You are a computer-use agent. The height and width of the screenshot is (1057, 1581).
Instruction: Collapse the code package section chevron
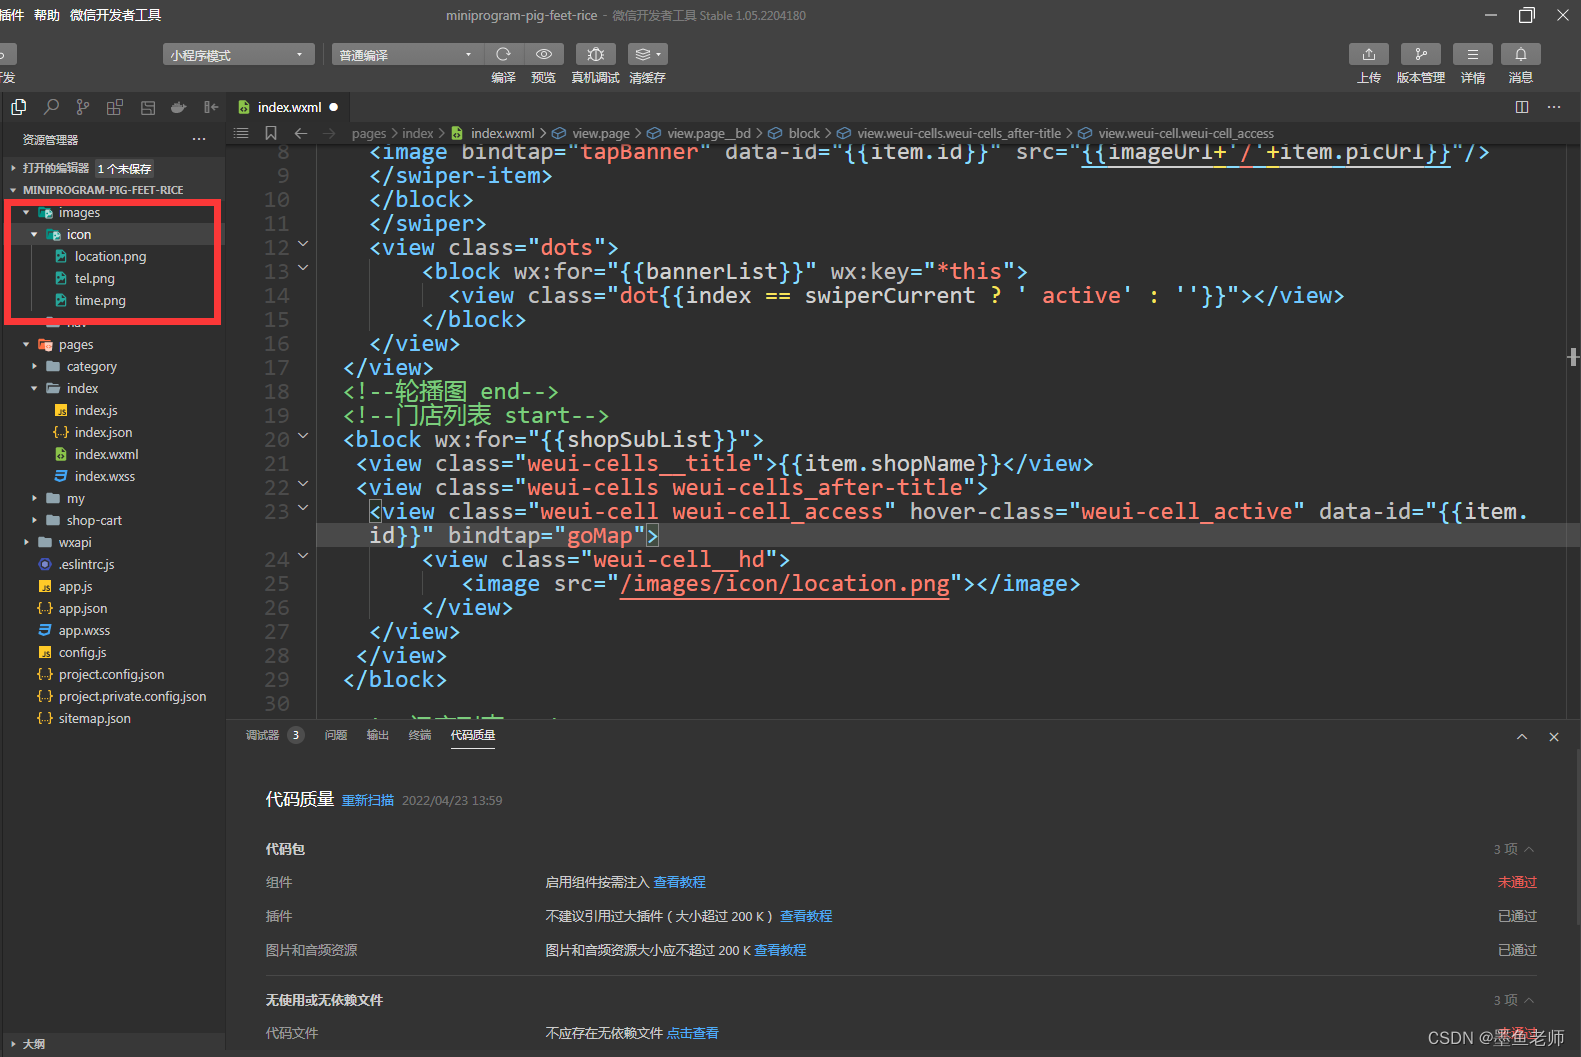[x=1529, y=849]
